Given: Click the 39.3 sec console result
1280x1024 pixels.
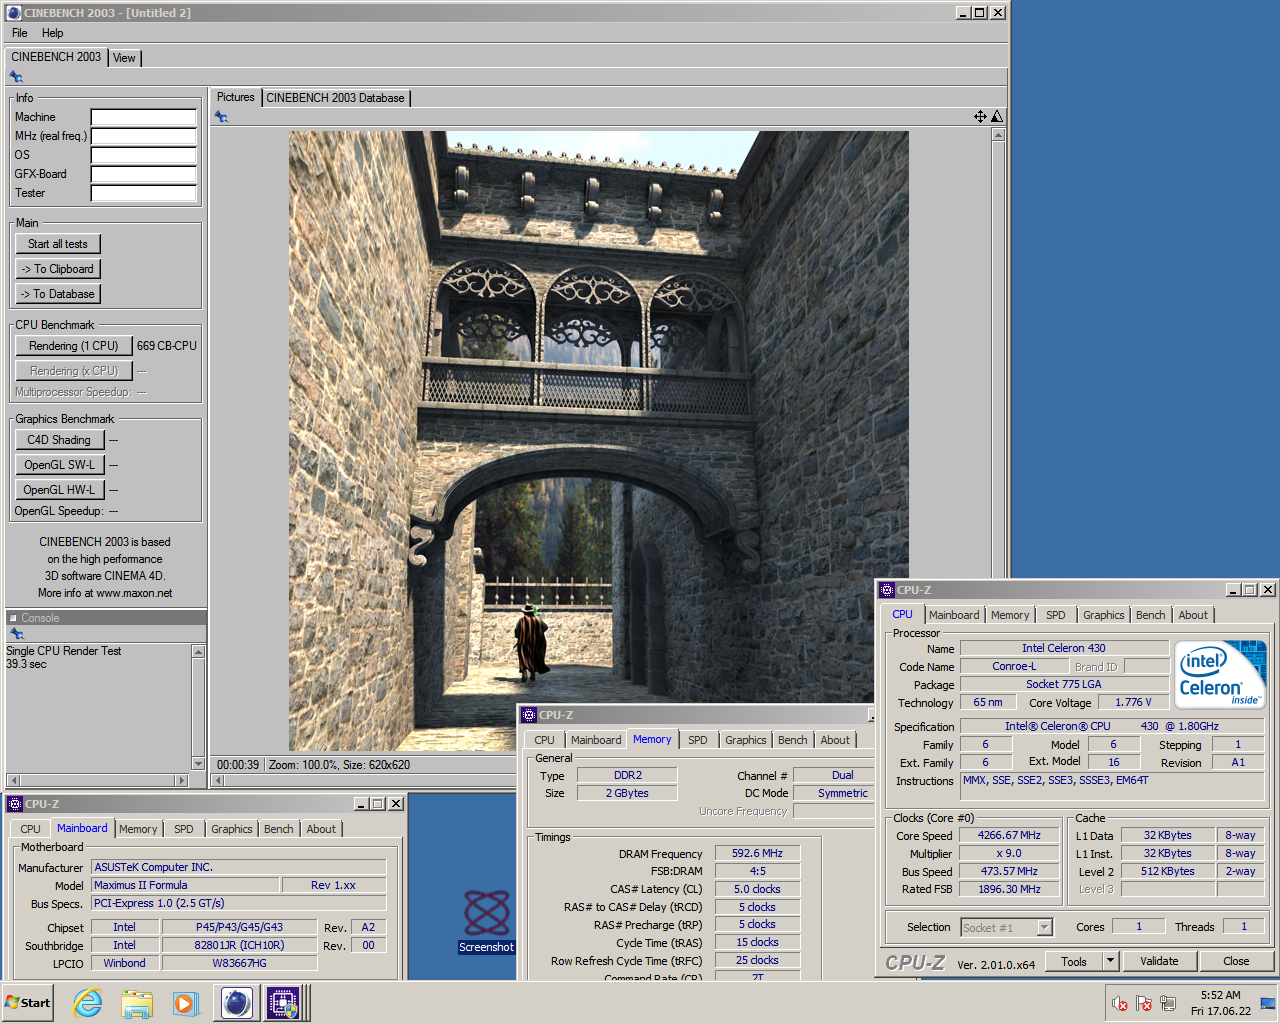Looking at the screenshot, I should click(x=26, y=664).
